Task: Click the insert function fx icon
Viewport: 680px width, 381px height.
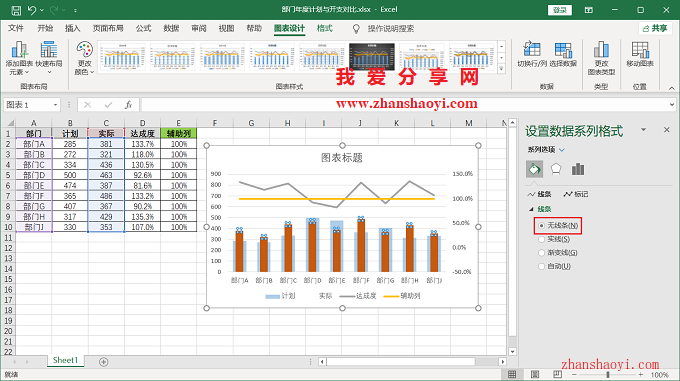Action: tap(128, 105)
